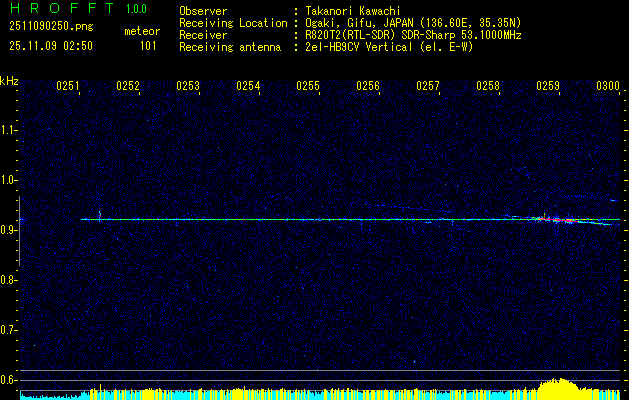Click the 0251 time marker

[68, 87]
